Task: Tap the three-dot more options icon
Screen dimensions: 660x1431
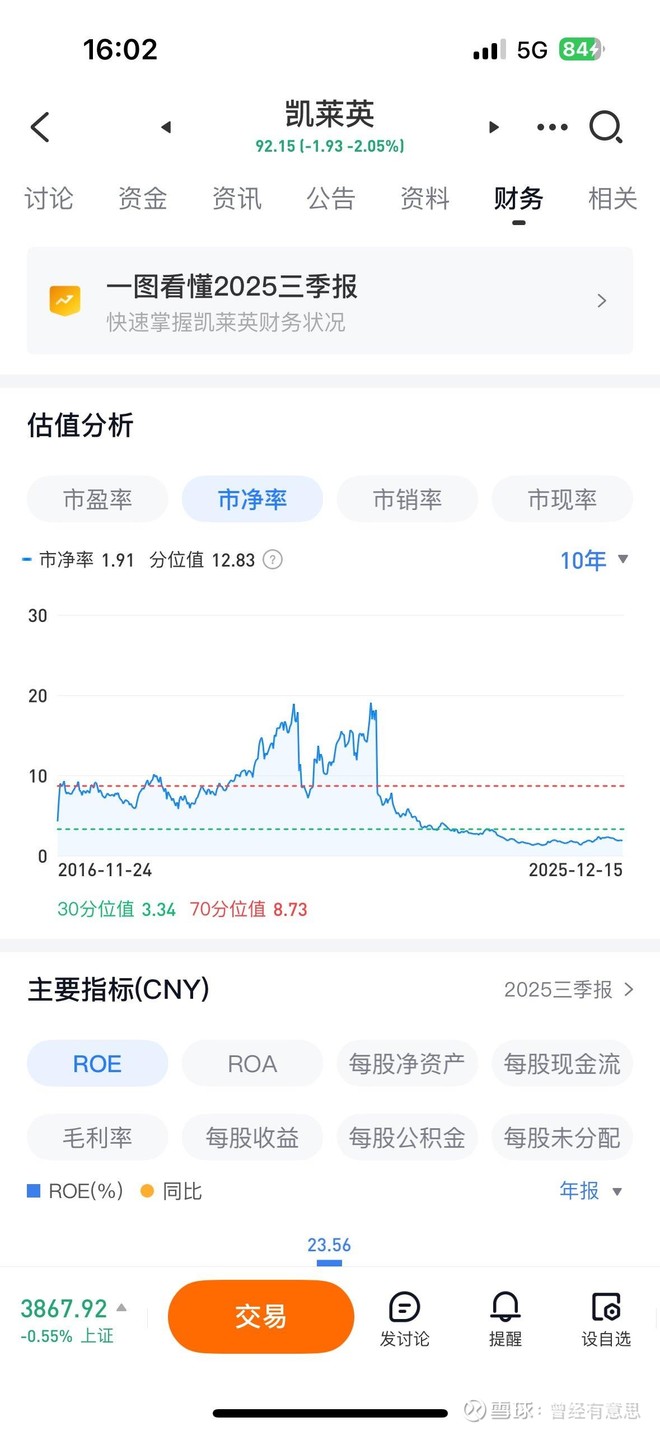Action: pos(551,127)
